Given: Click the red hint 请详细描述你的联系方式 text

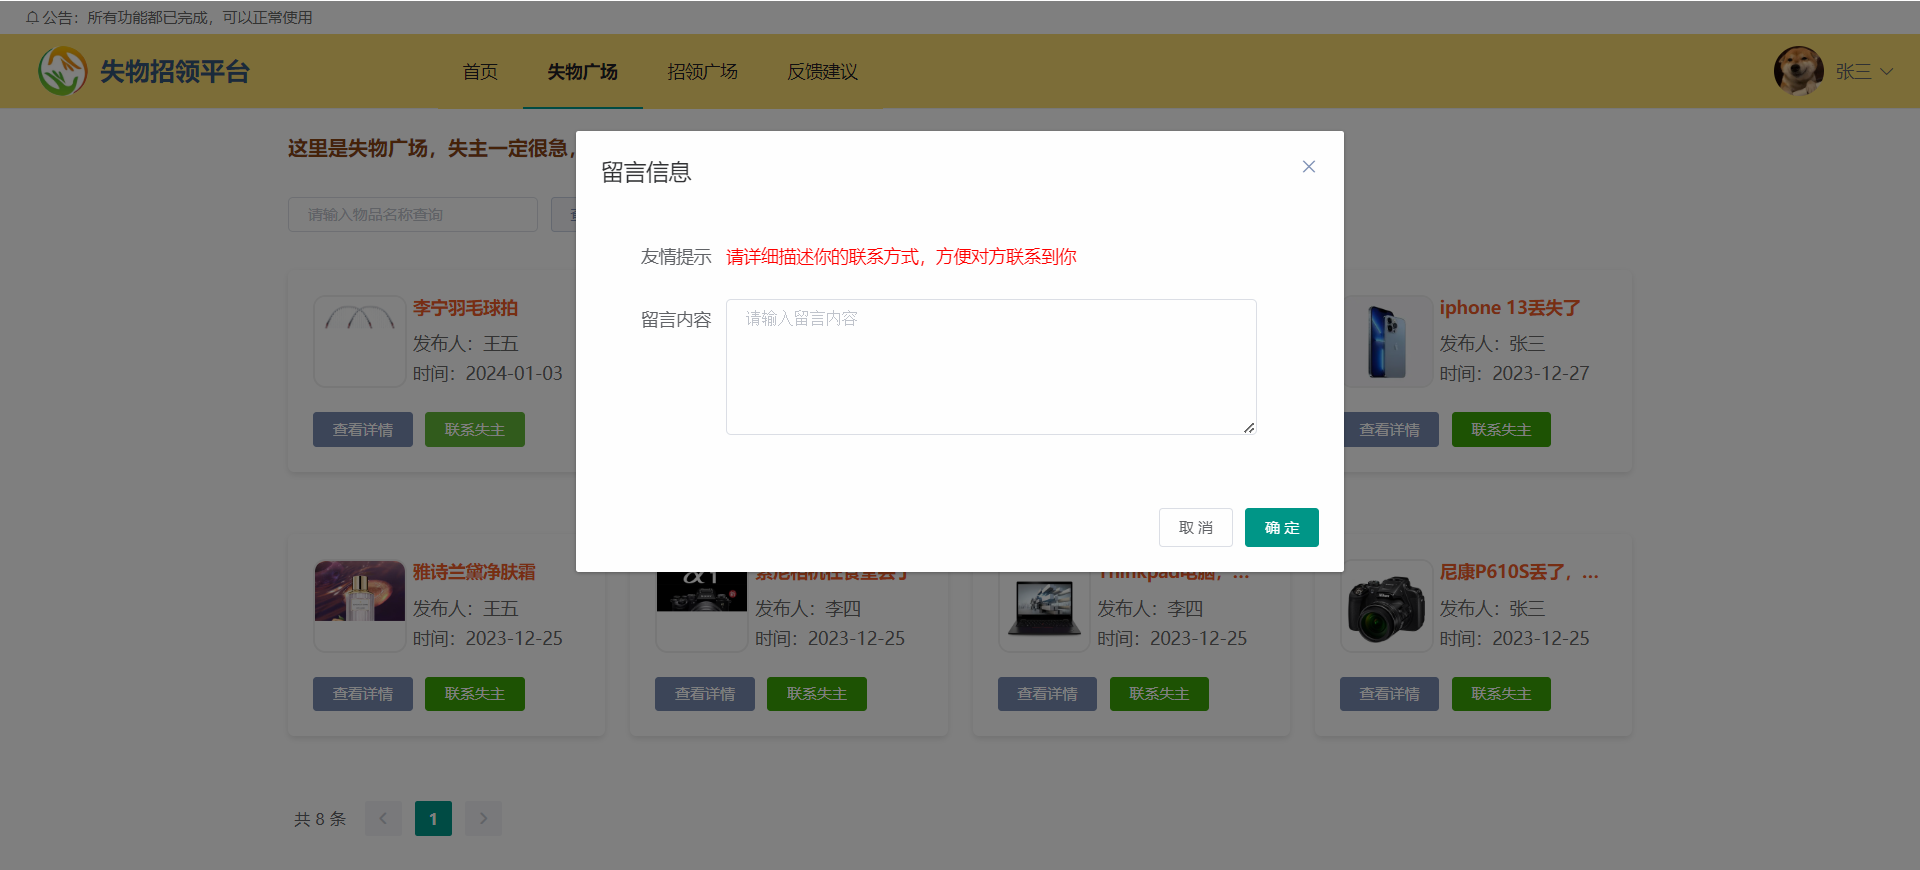Looking at the screenshot, I should 901,257.
